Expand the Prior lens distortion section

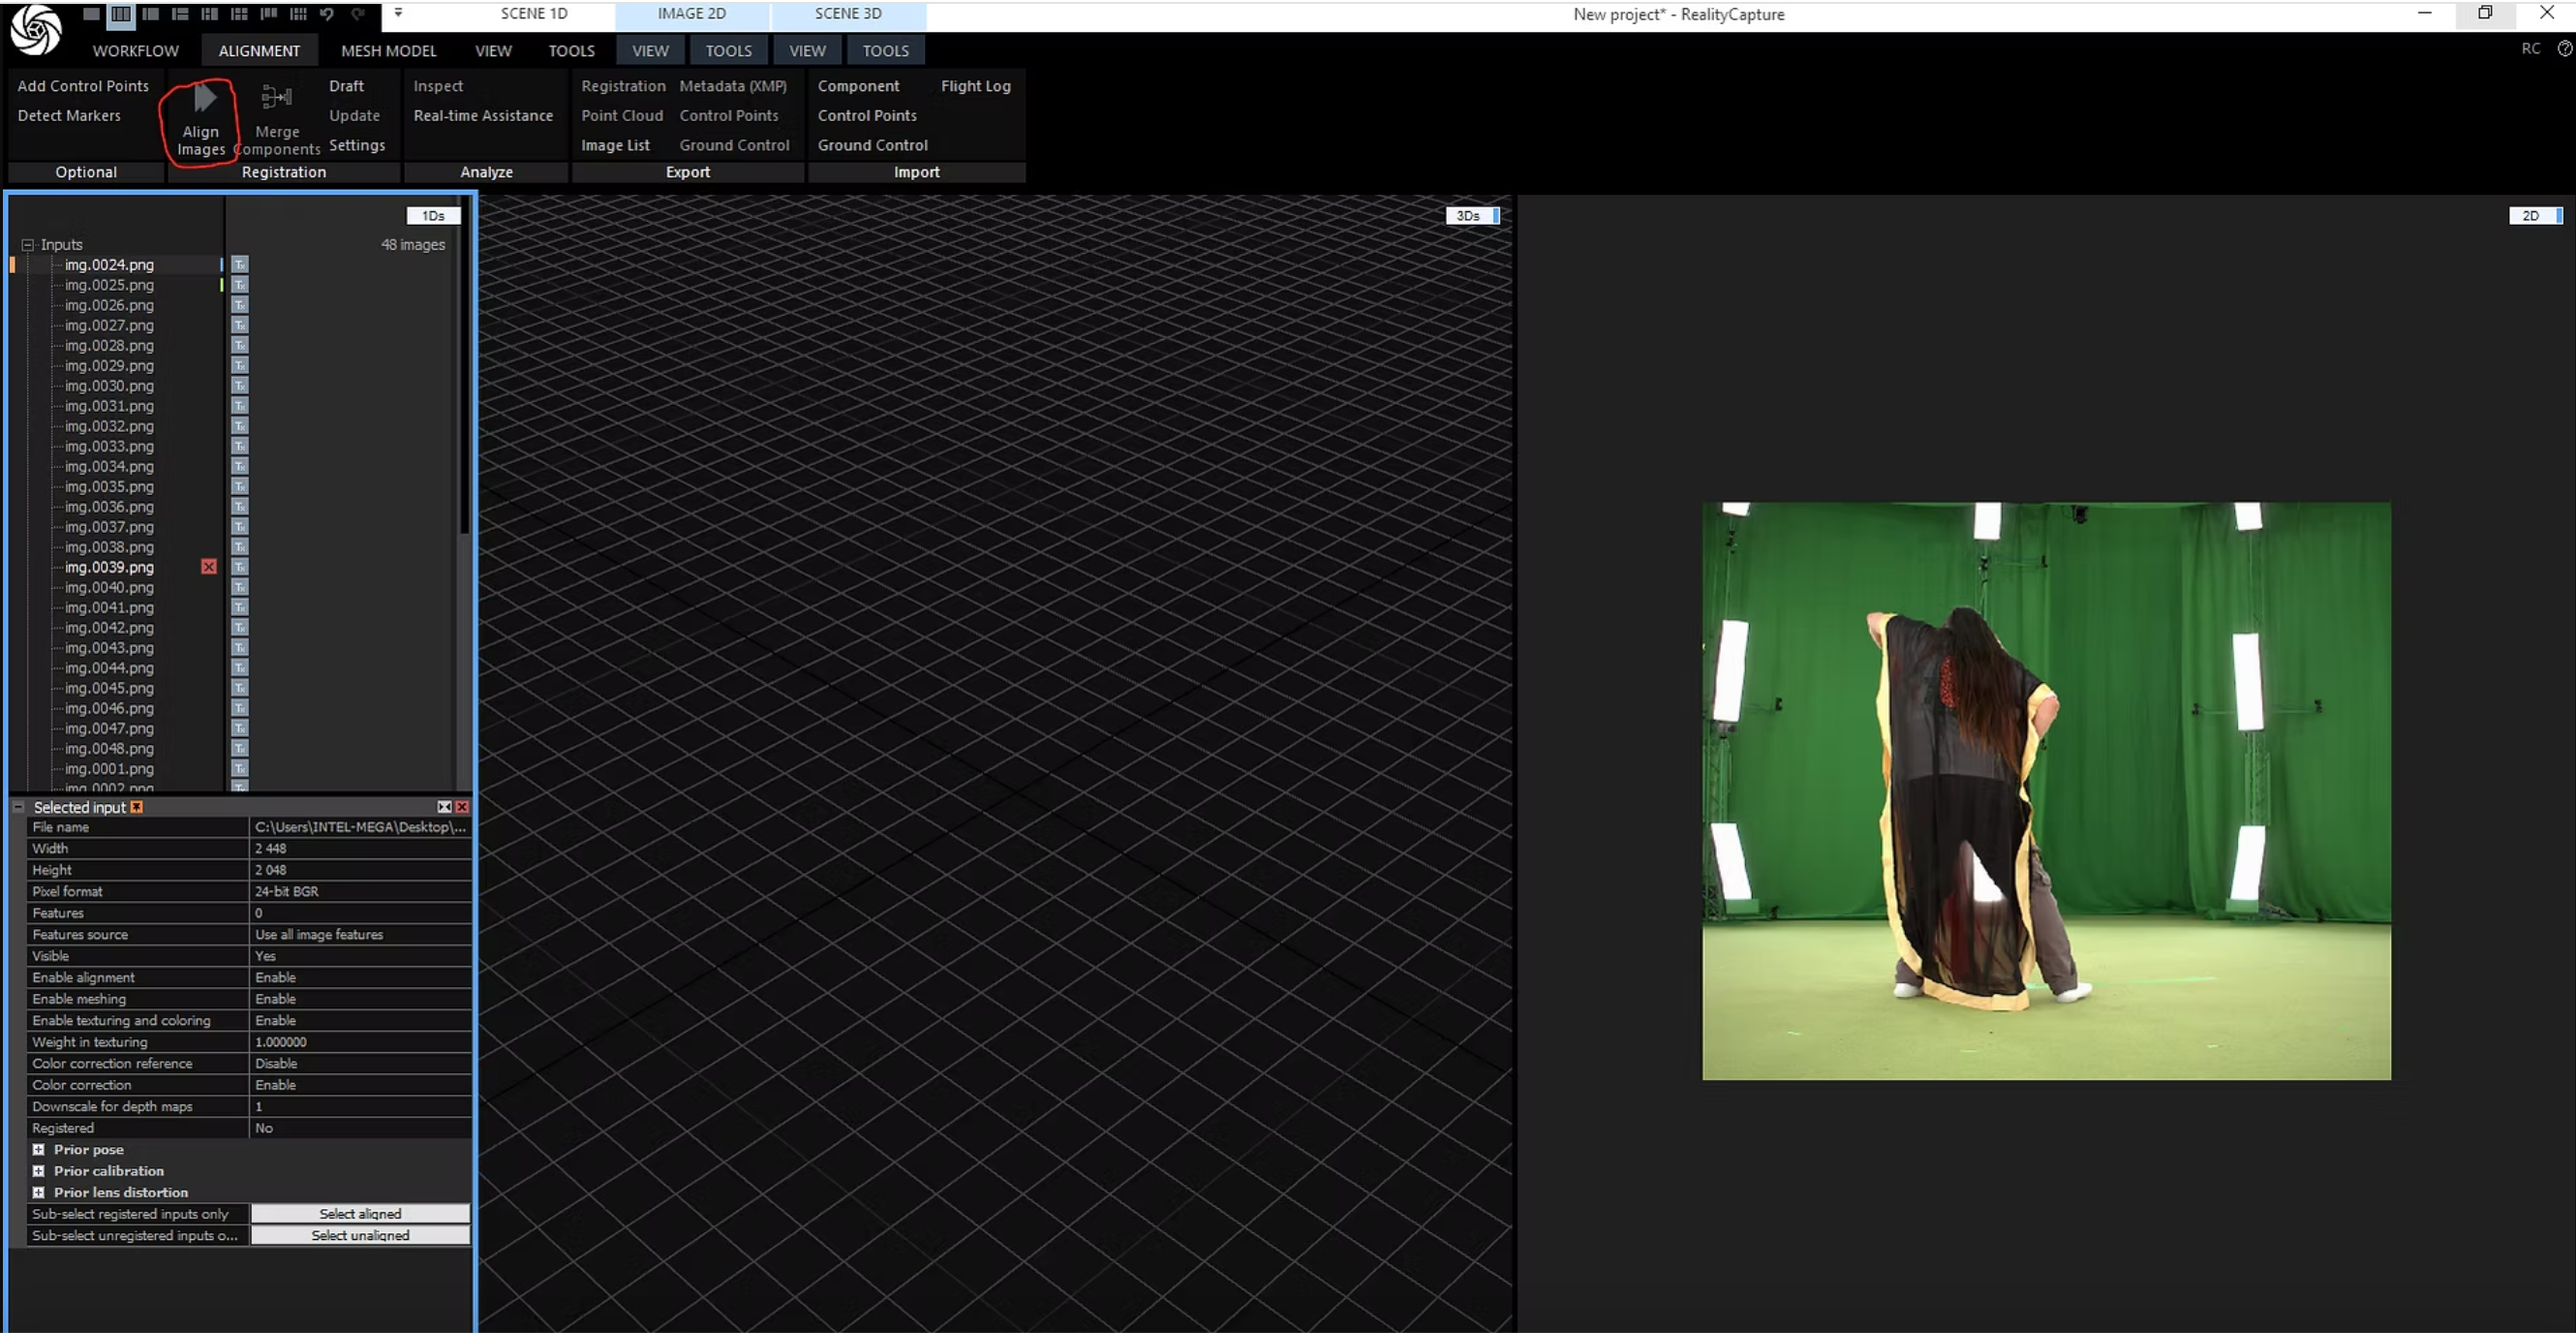click(x=38, y=1193)
